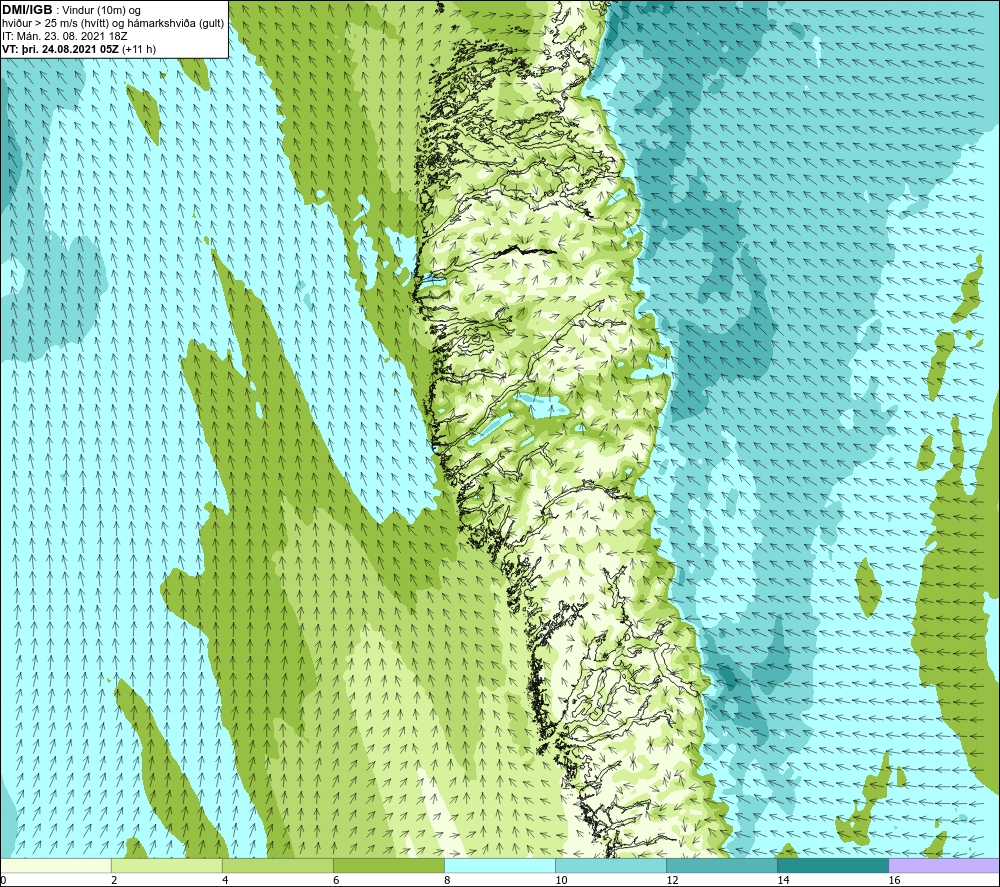Click the dark teal 14–16 m/s legend swatch
The width and height of the screenshot is (1000, 887).
[832, 865]
